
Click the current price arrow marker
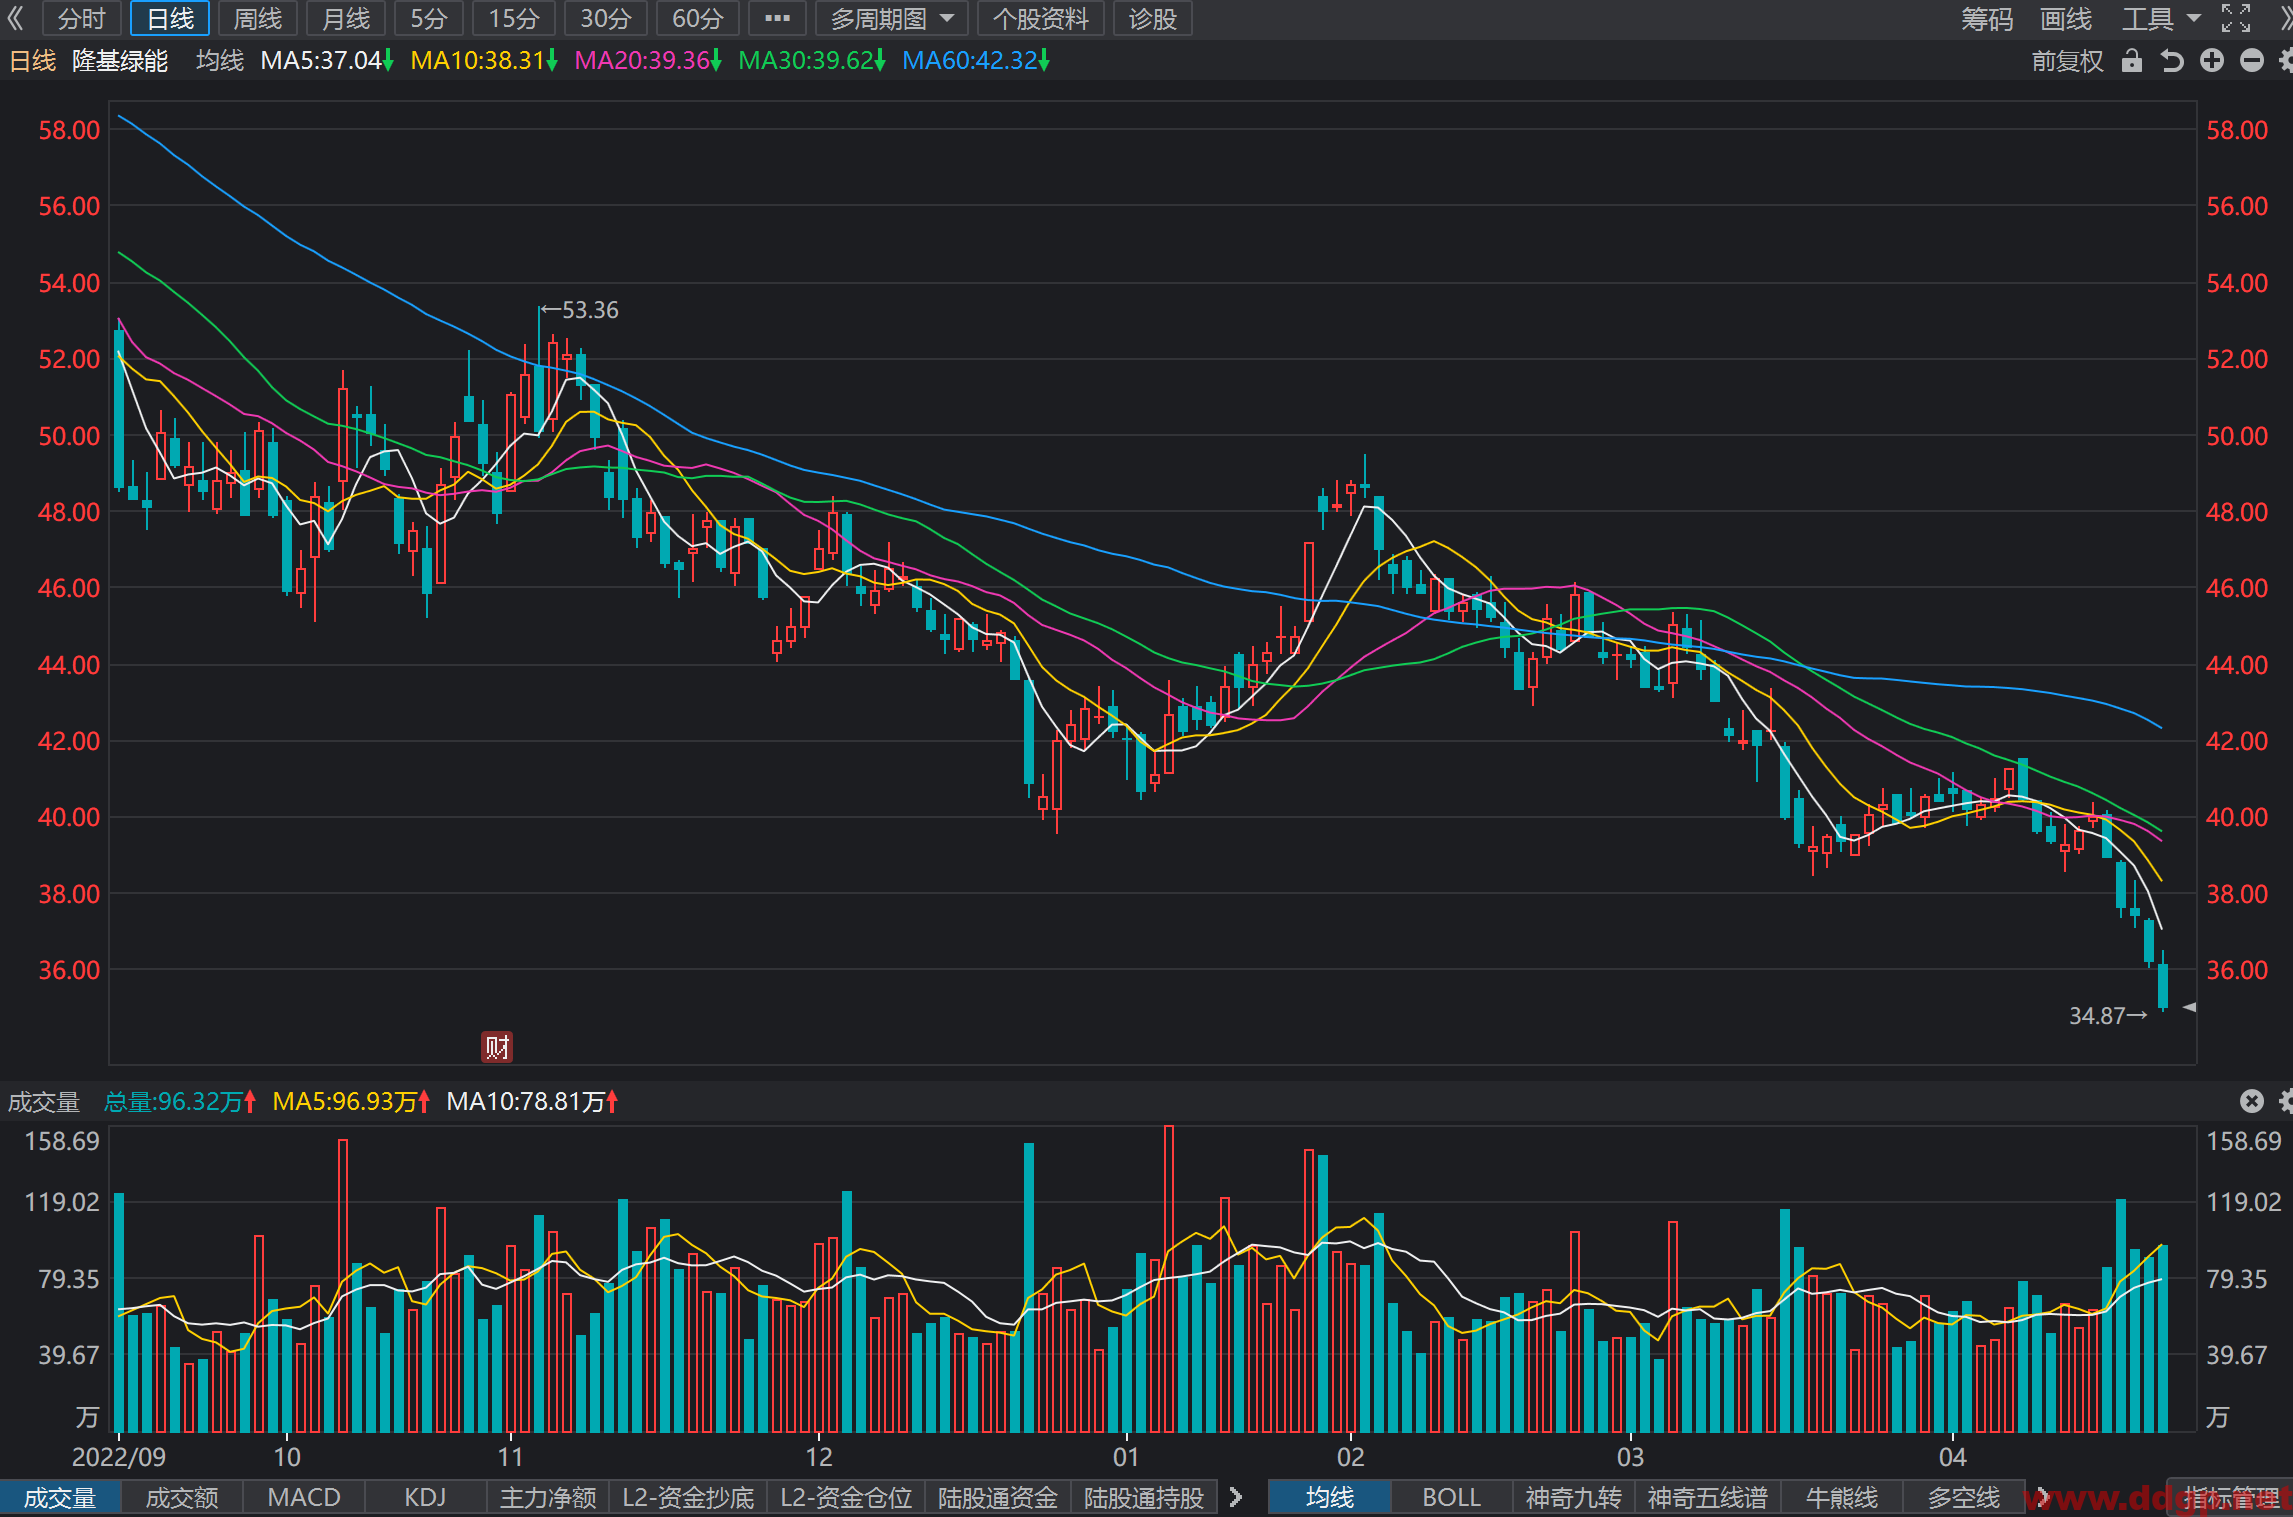tap(2189, 1007)
